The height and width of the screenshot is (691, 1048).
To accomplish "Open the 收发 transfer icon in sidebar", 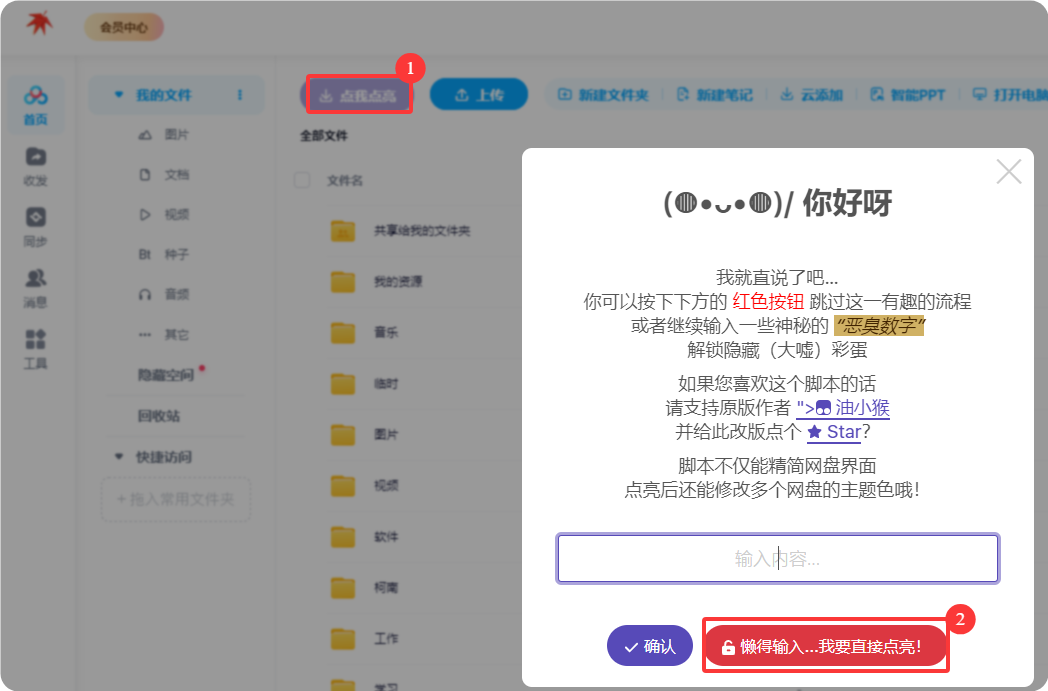I will point(36,157).
